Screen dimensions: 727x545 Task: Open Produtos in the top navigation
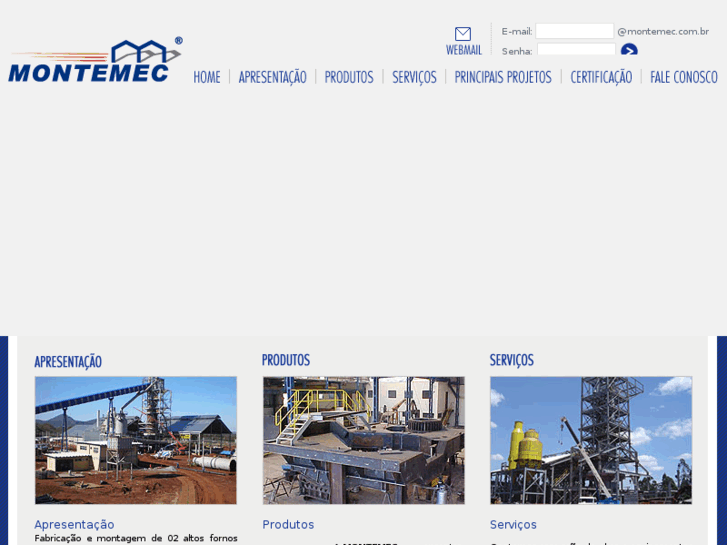tap(349, 77)
